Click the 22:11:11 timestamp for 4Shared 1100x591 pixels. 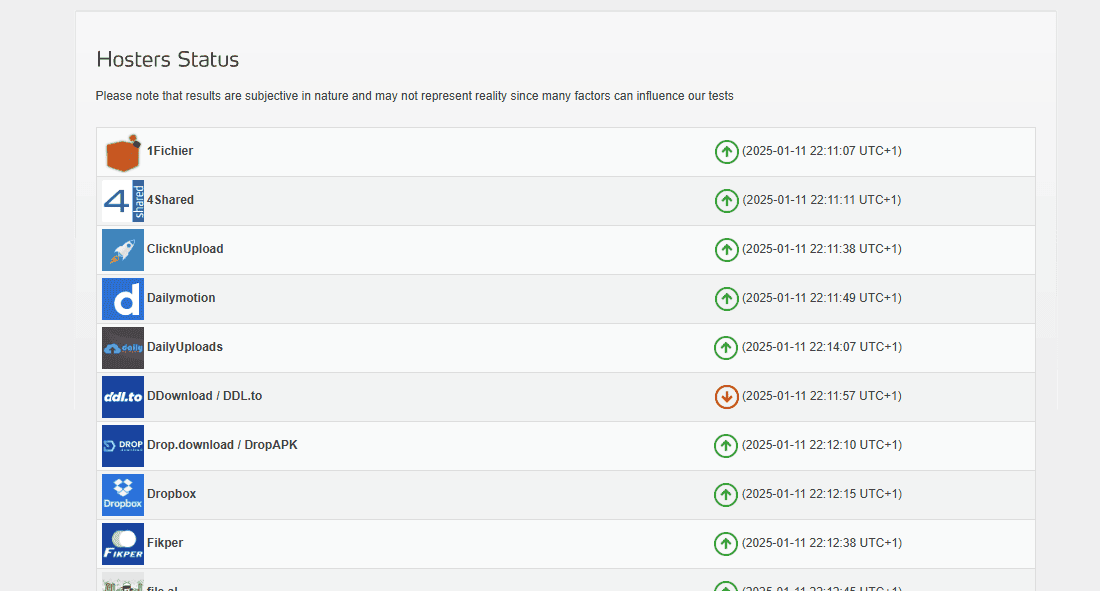pos(822,200)
